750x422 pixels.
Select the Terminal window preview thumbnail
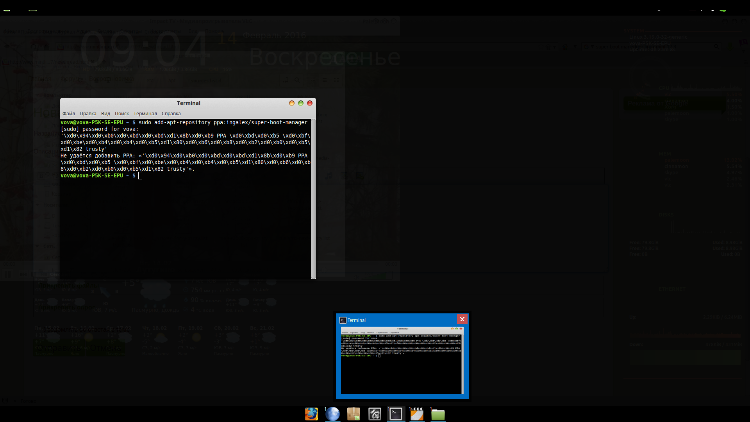click(x=402, y=360)
